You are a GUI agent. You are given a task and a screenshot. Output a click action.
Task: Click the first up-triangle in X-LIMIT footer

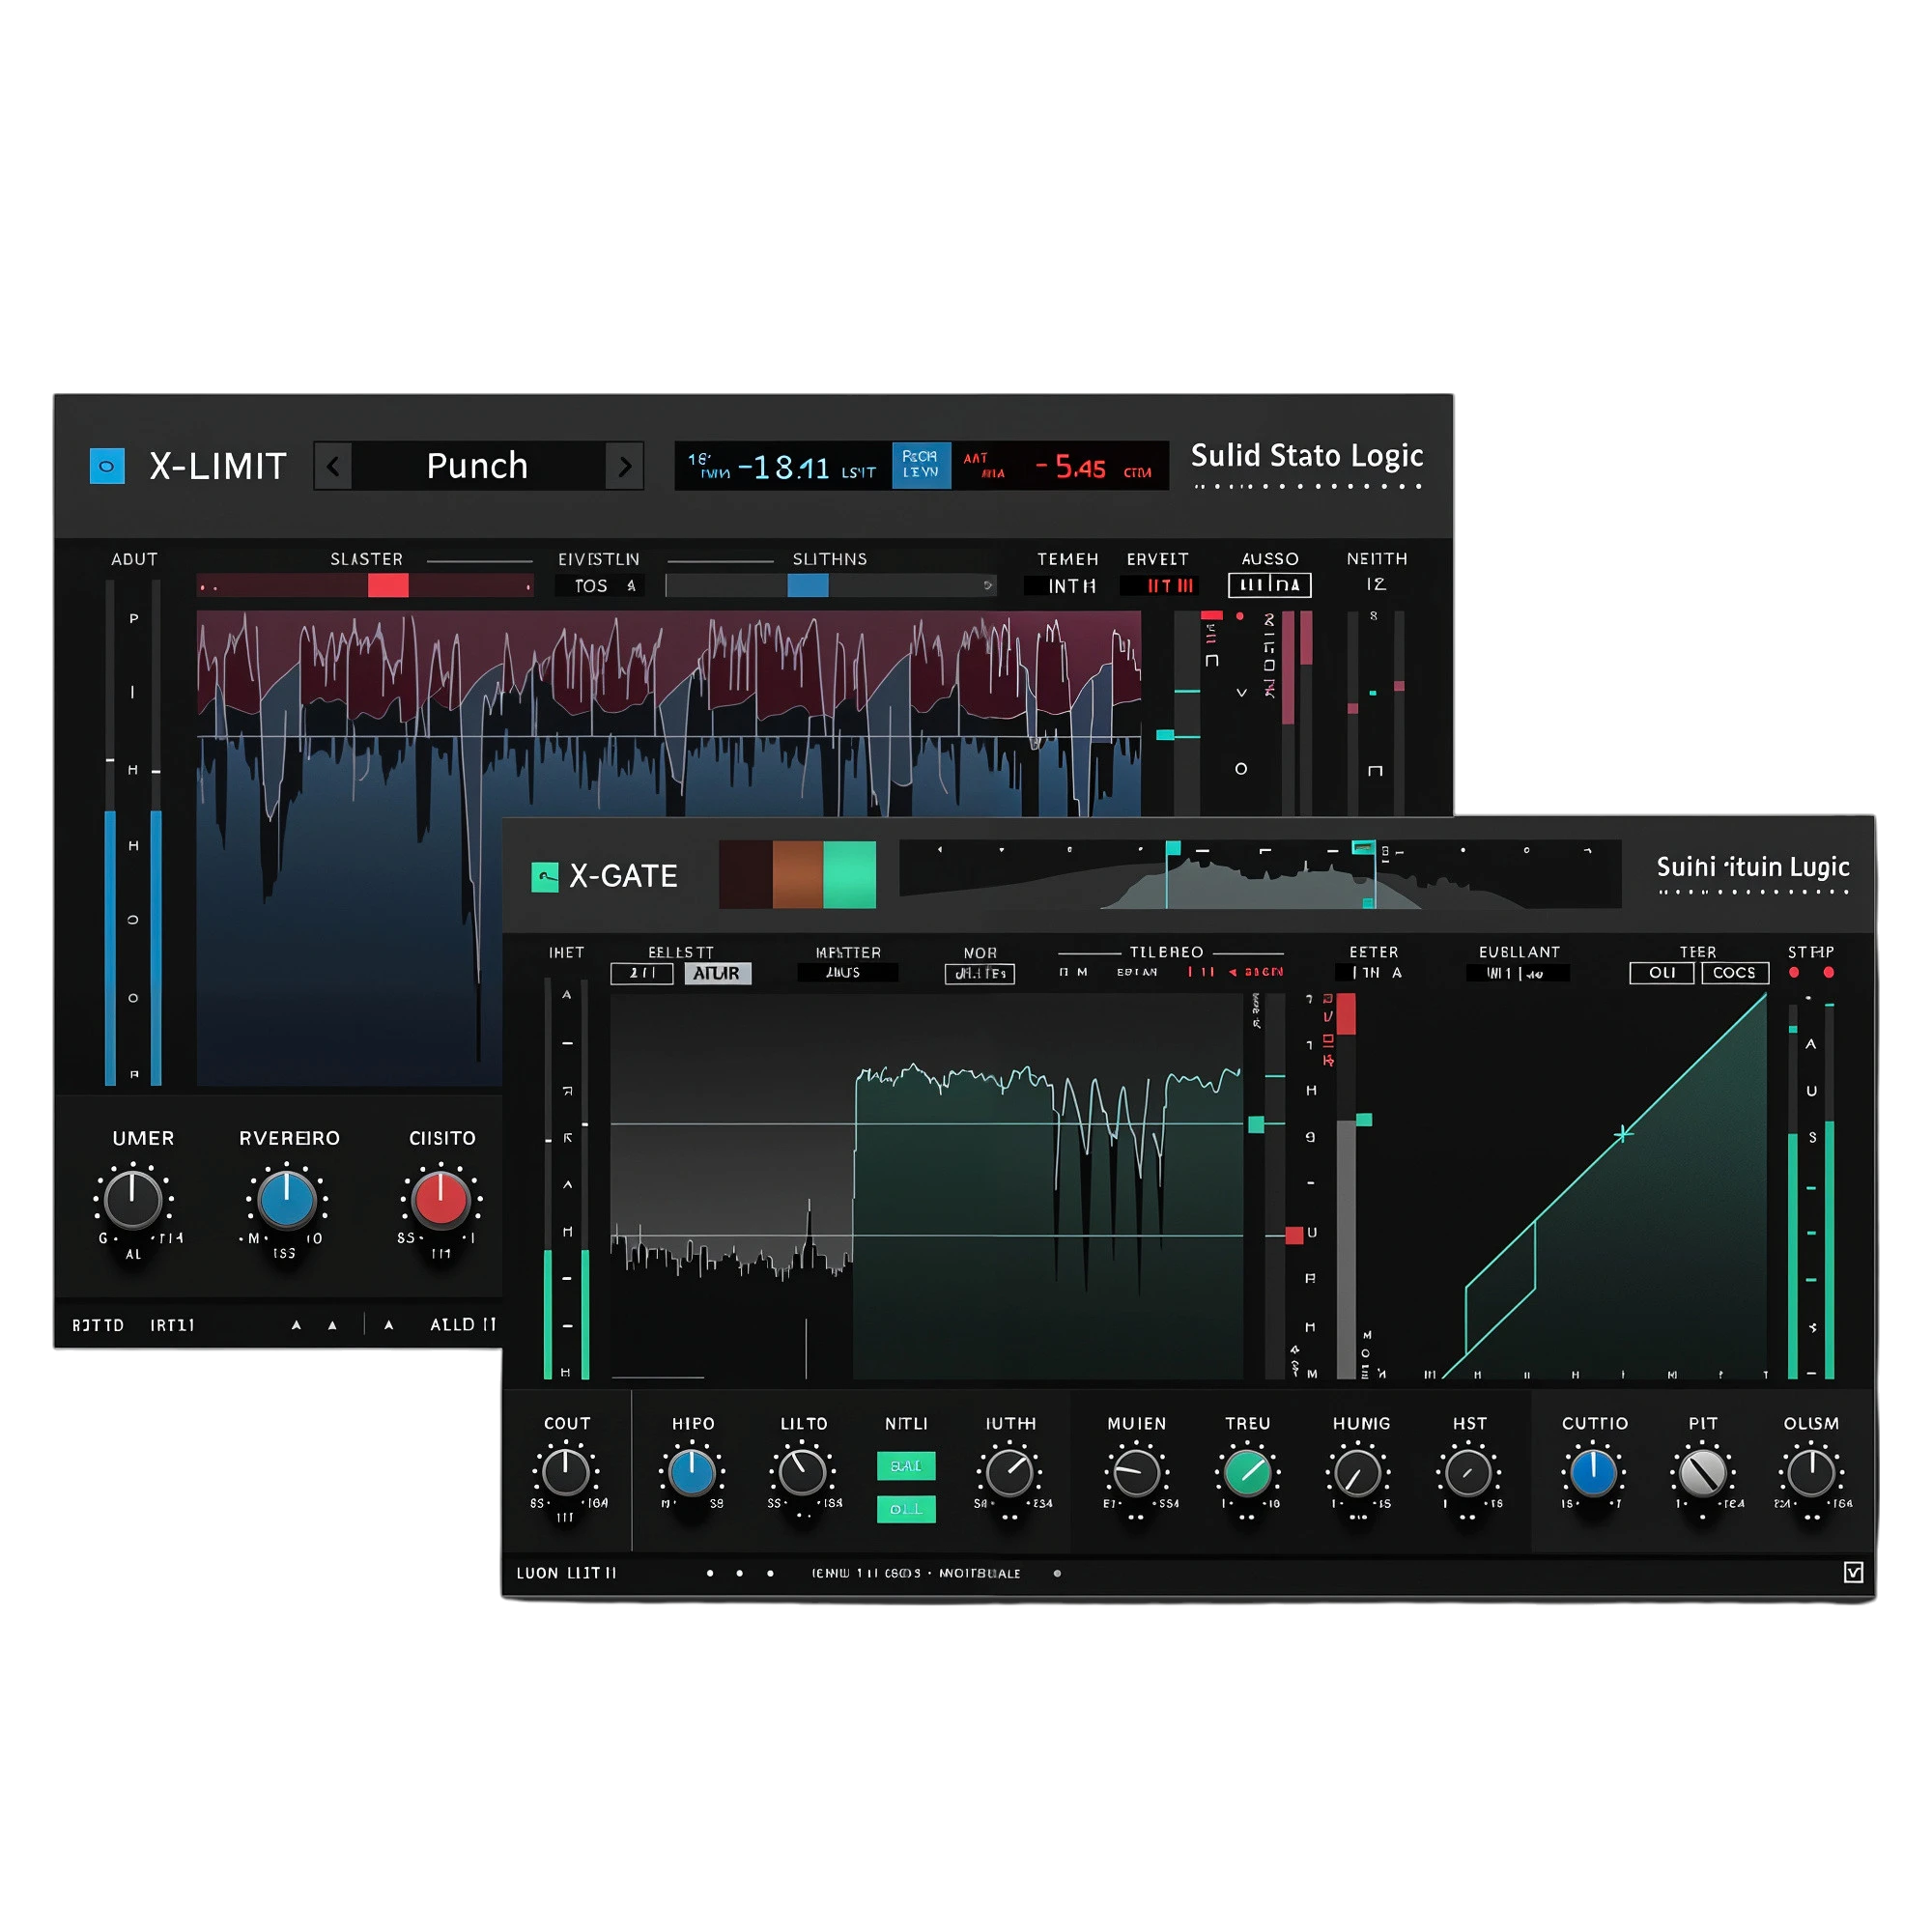tap(296, 1325)
